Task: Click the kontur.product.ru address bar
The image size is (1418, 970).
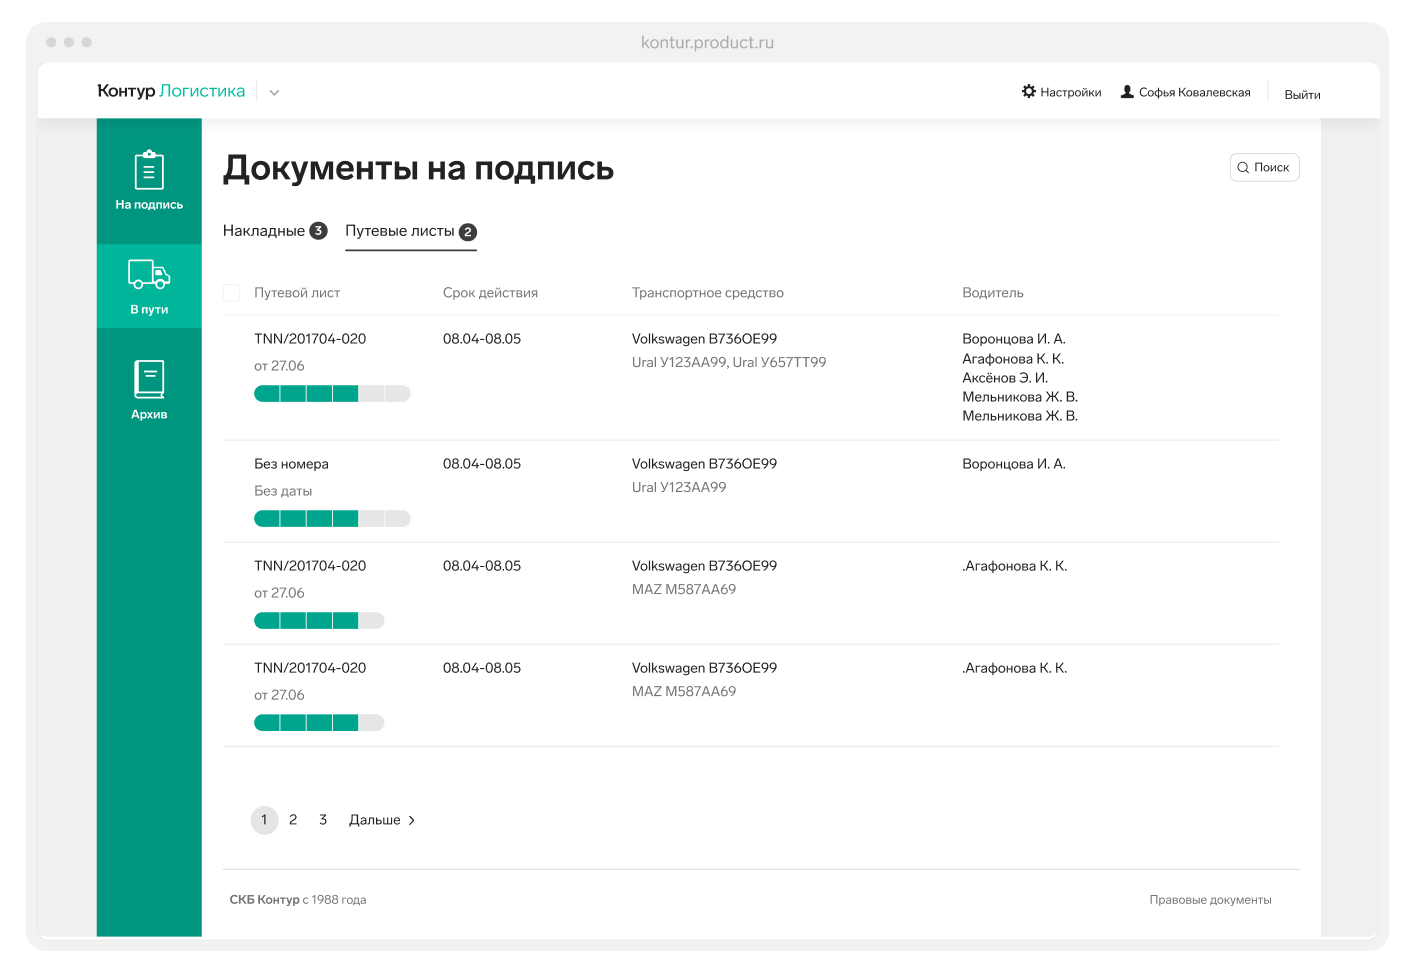Action: pyautogui.click(x=708, y=42)
